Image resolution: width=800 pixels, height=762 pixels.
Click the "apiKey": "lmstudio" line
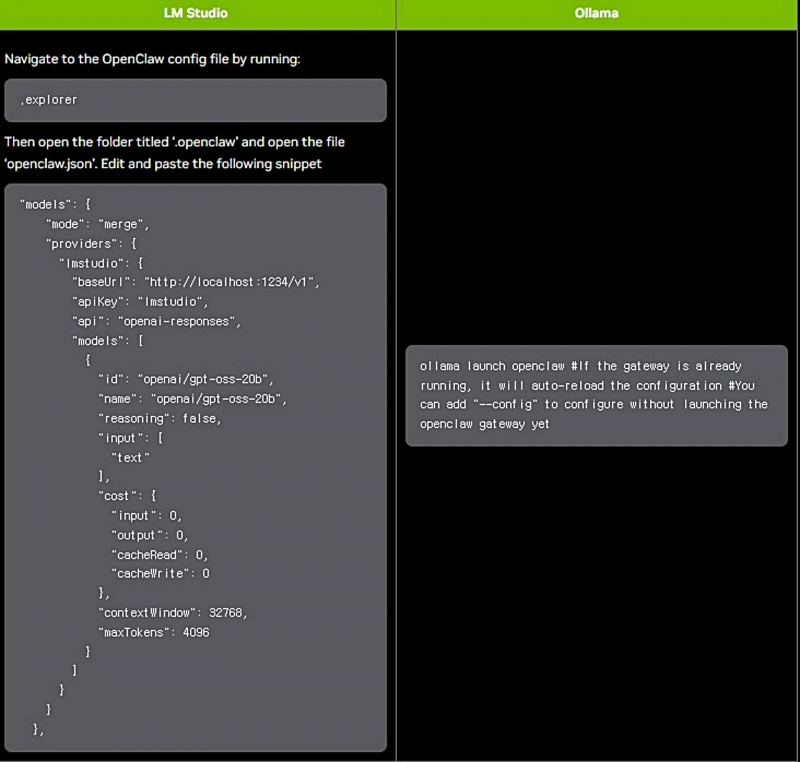139,301
